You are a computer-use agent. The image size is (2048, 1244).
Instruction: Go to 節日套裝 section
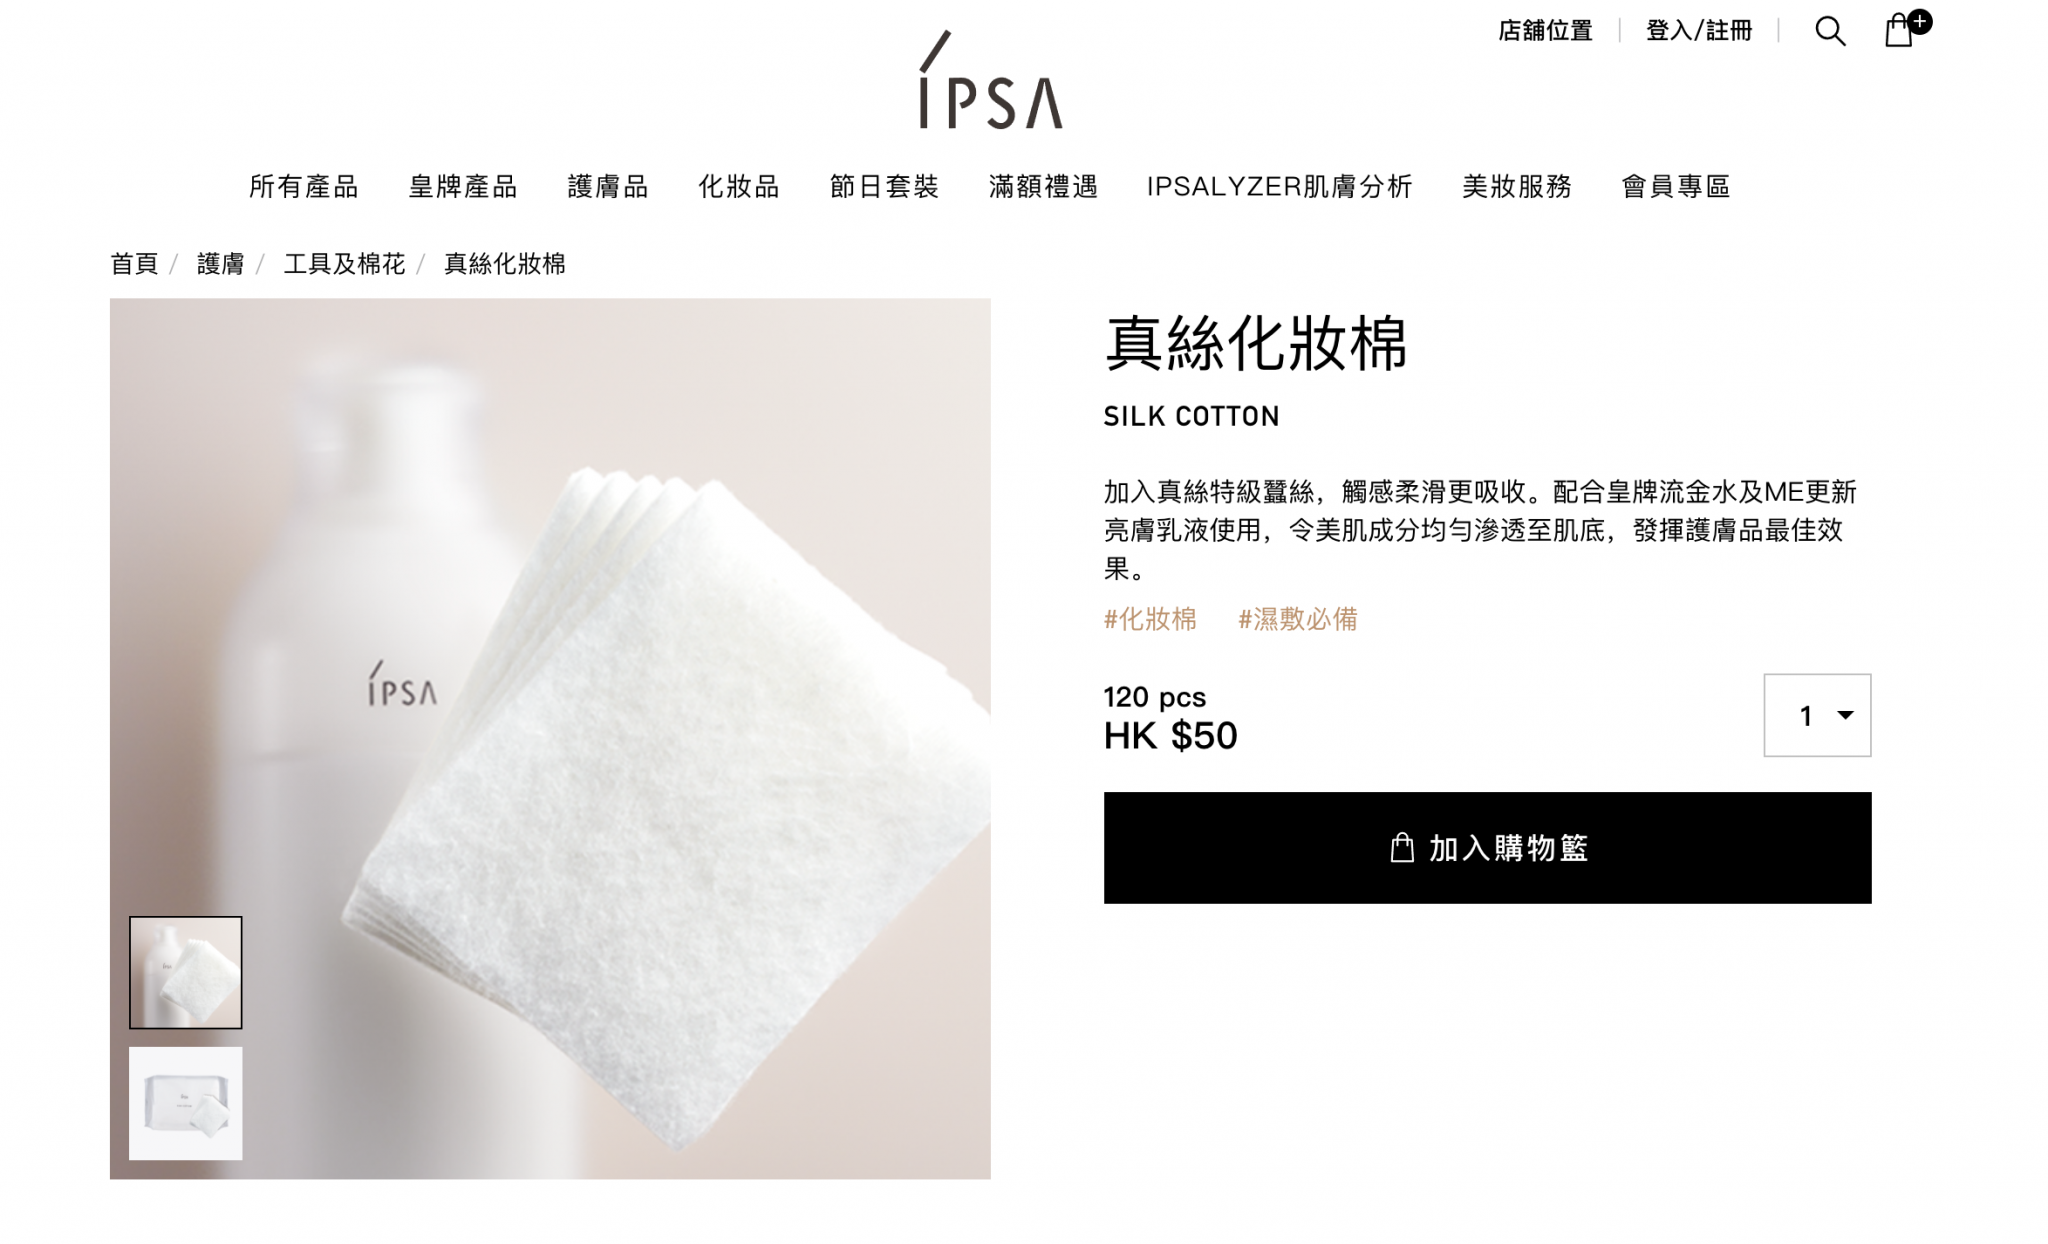pos(884,187)
